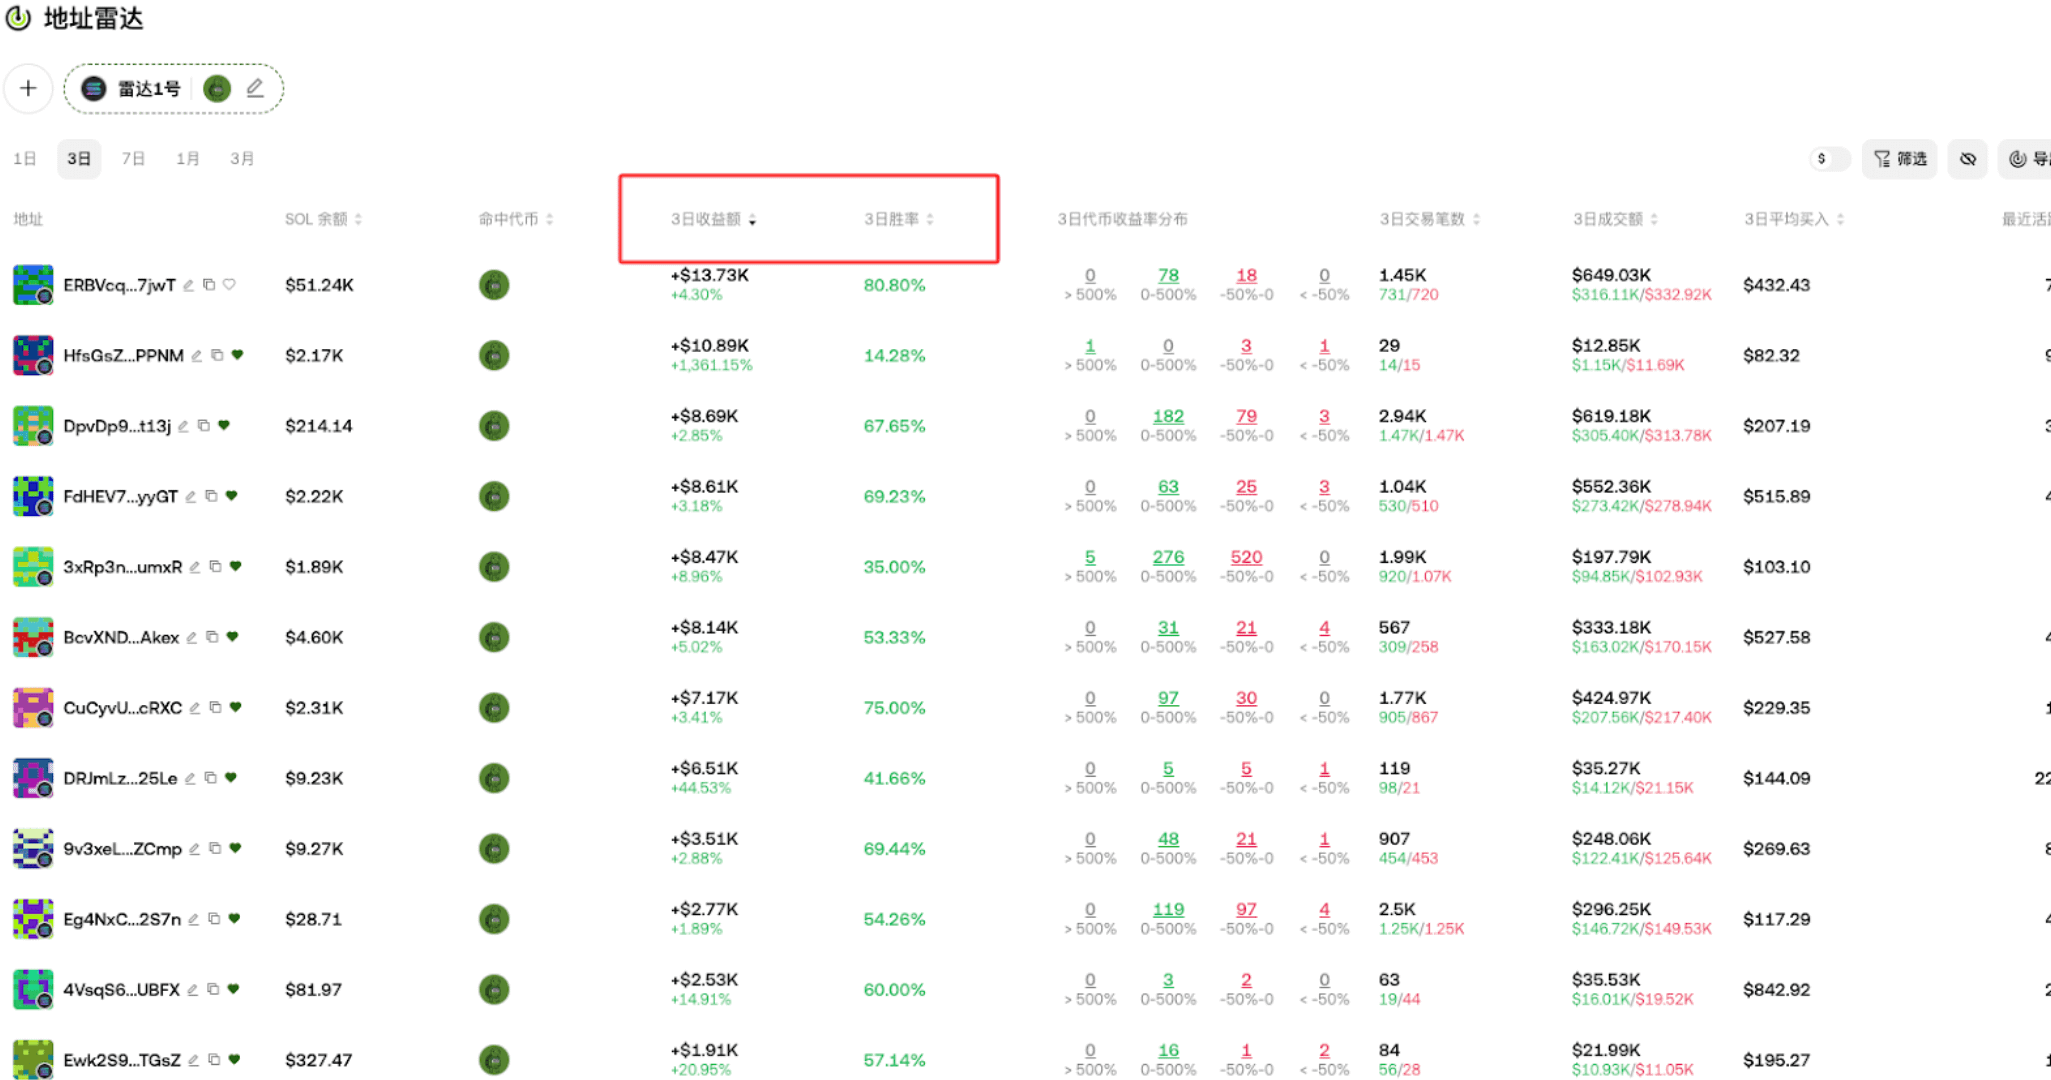Switch to 1月 time range tab
The width and height of the screenshot is (2051, 1080).
pos(187,159)
